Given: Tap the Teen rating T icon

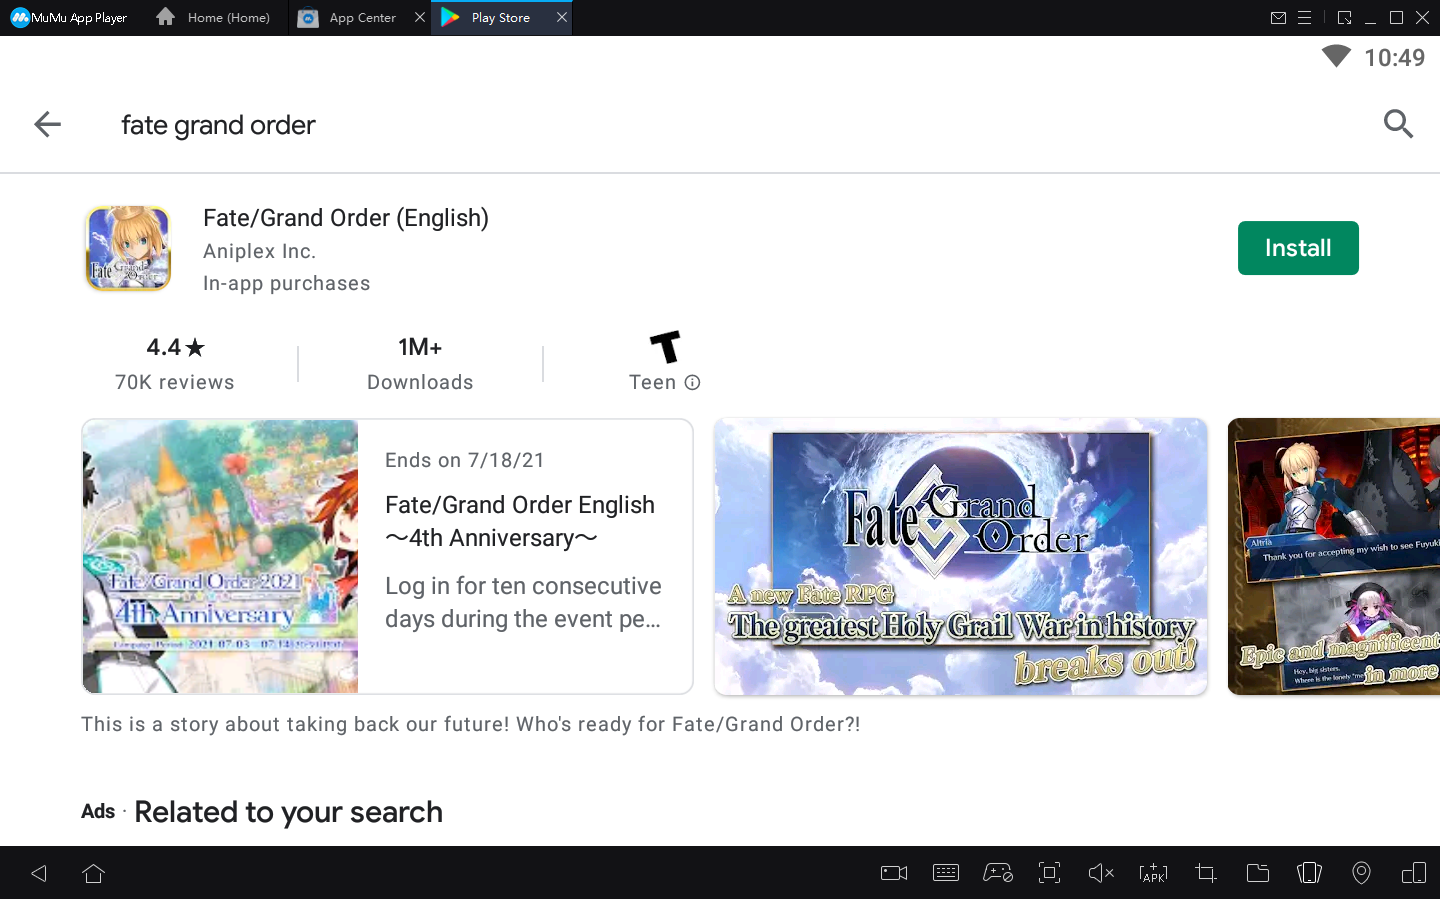Looking at the screenshot, I should (665, 347).
